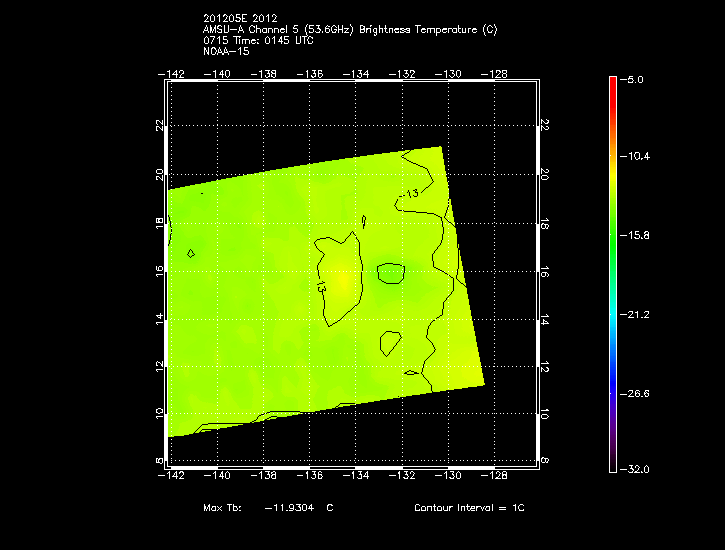Screen dimensions: 725x550
Task: Click the "Max Tb: -11.9304 C" readout
Action: click(268, 508)
